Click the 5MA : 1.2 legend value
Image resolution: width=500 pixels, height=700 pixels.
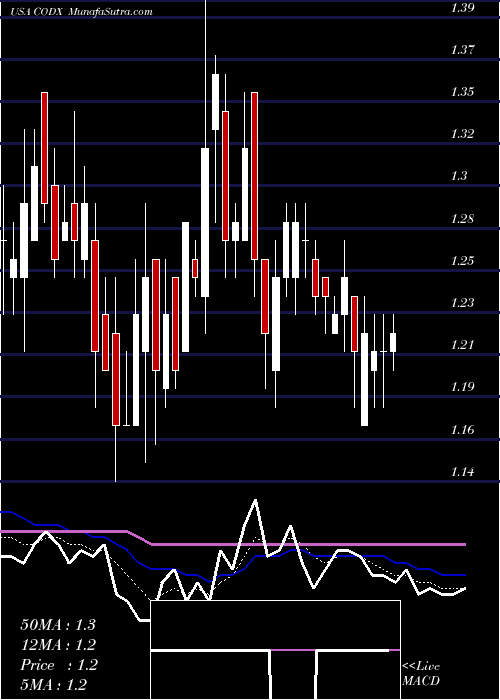[54, 685]
